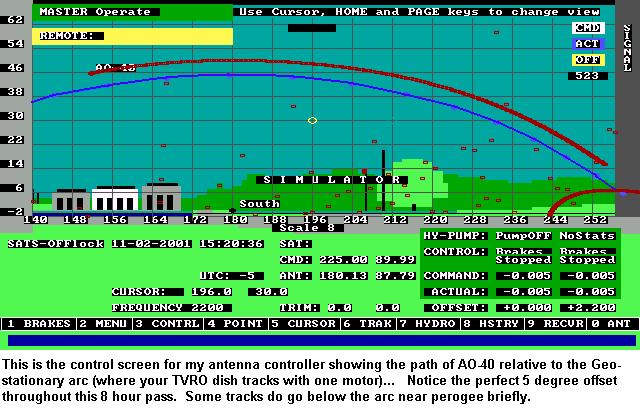Click the white columned building on the horizon
The height and width of the screenshot is (414, 640).
[114, 198]
